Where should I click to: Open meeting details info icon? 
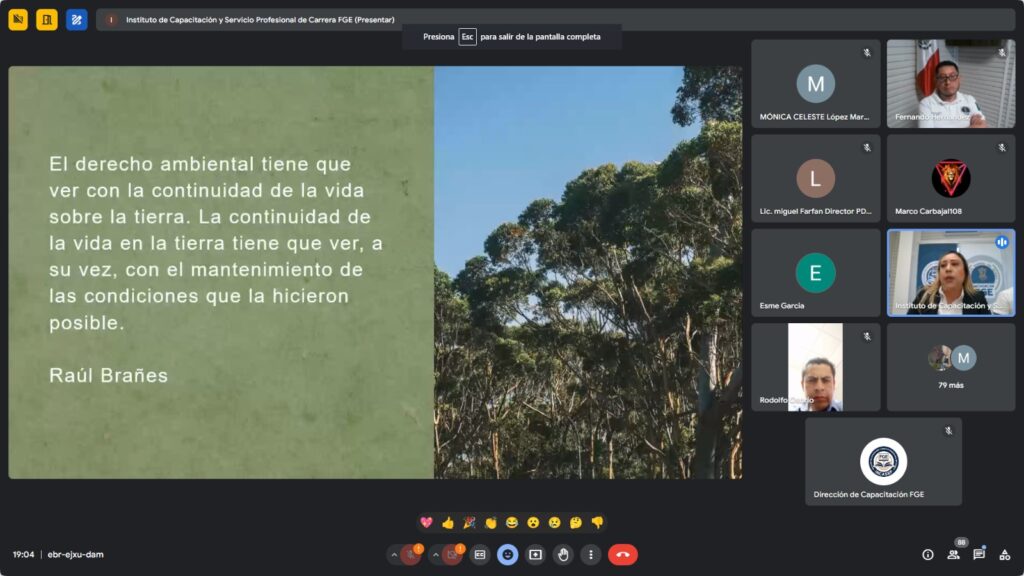927,554
